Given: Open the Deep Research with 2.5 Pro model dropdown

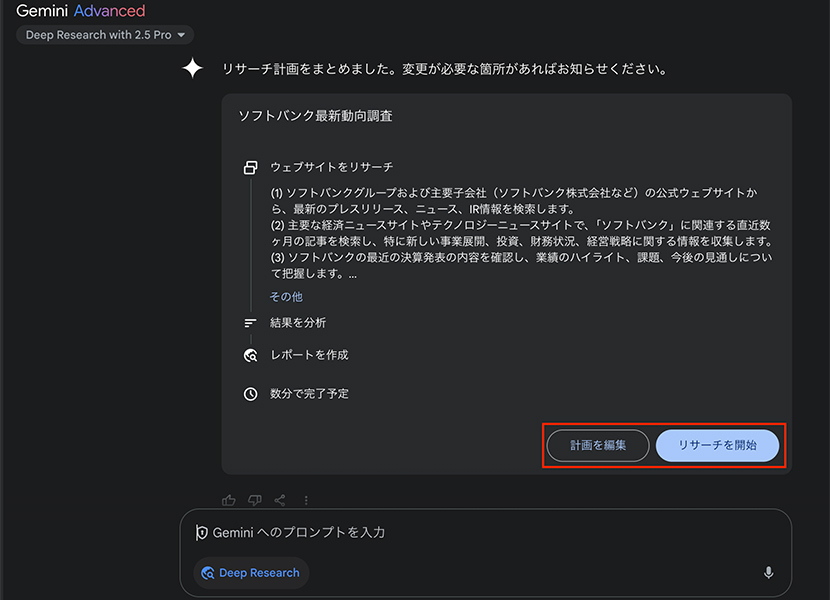Looking at the screenshot, I should [105, 35].
